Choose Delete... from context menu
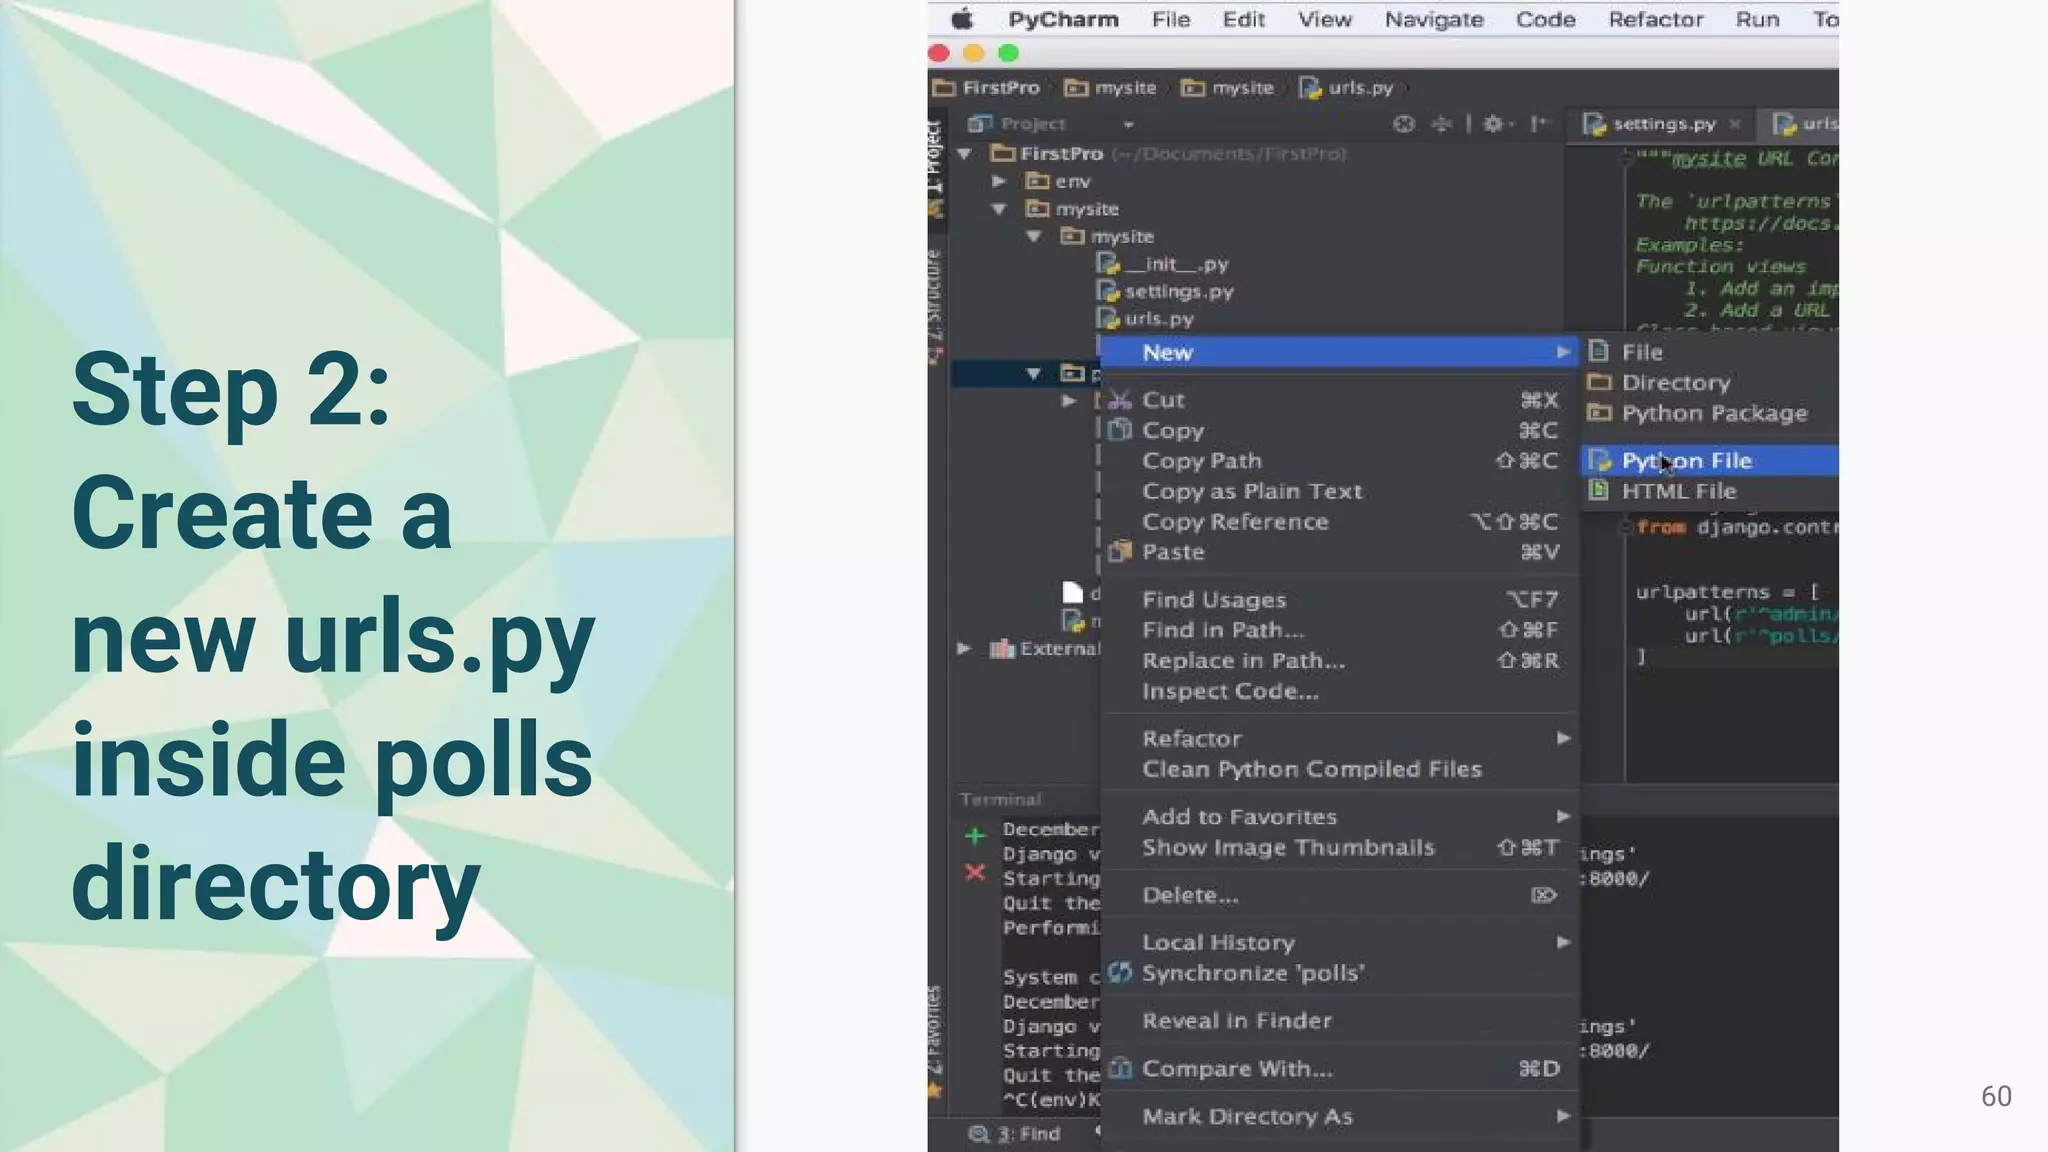 pos(1339,895)
